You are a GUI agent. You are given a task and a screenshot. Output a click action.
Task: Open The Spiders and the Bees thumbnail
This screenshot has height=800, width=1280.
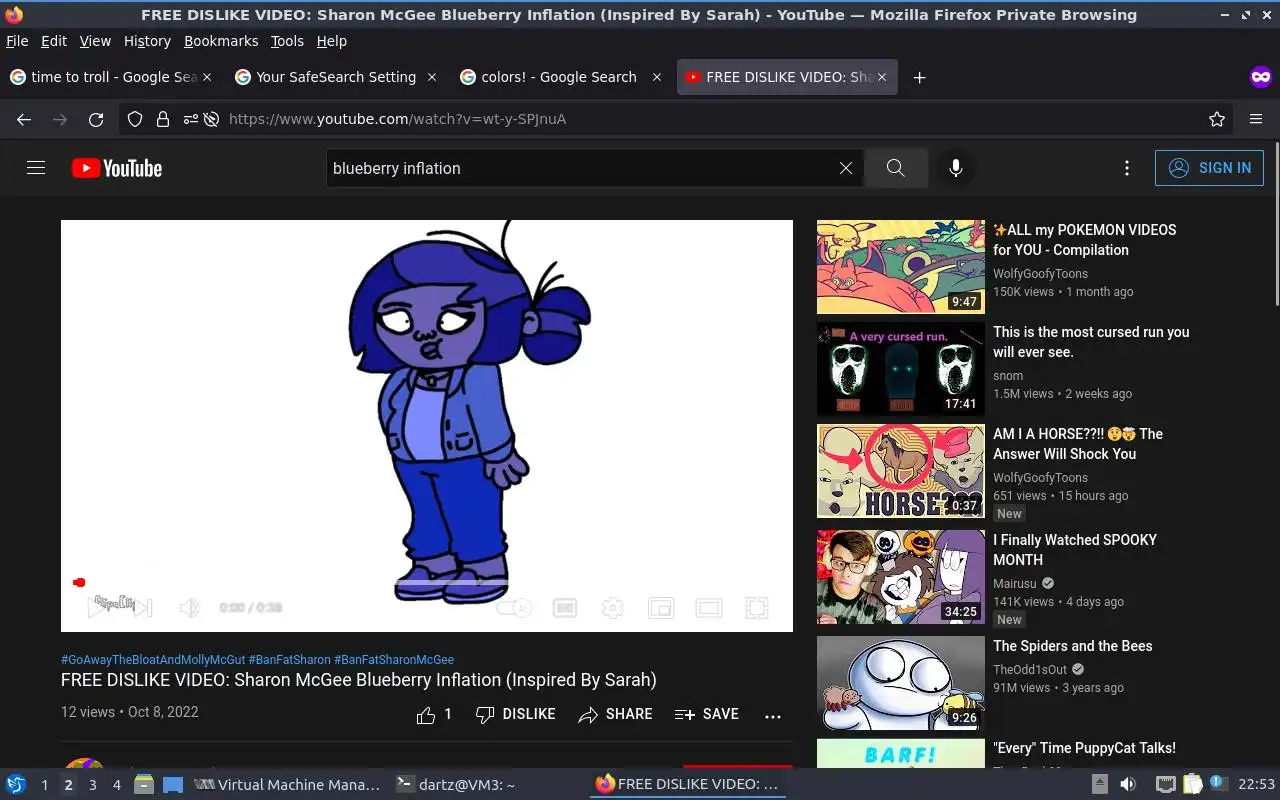coord(901,683)
